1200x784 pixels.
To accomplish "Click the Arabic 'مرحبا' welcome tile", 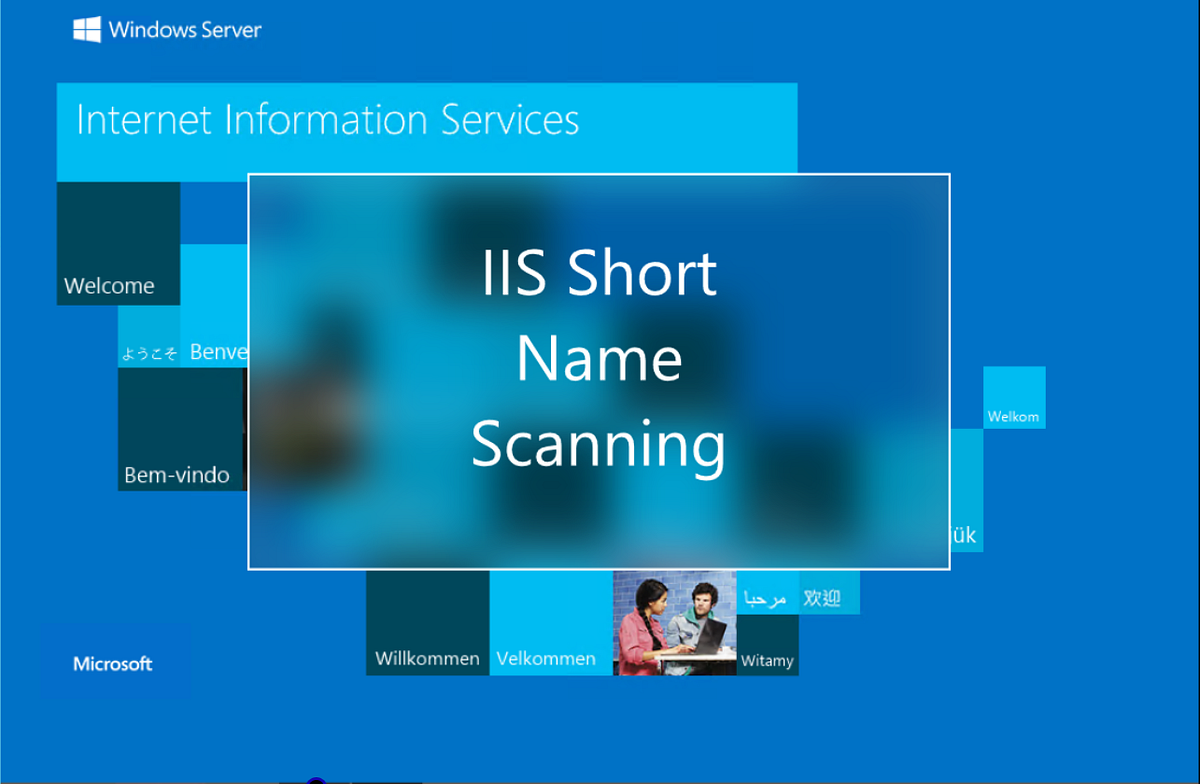I will pos(766,594).
